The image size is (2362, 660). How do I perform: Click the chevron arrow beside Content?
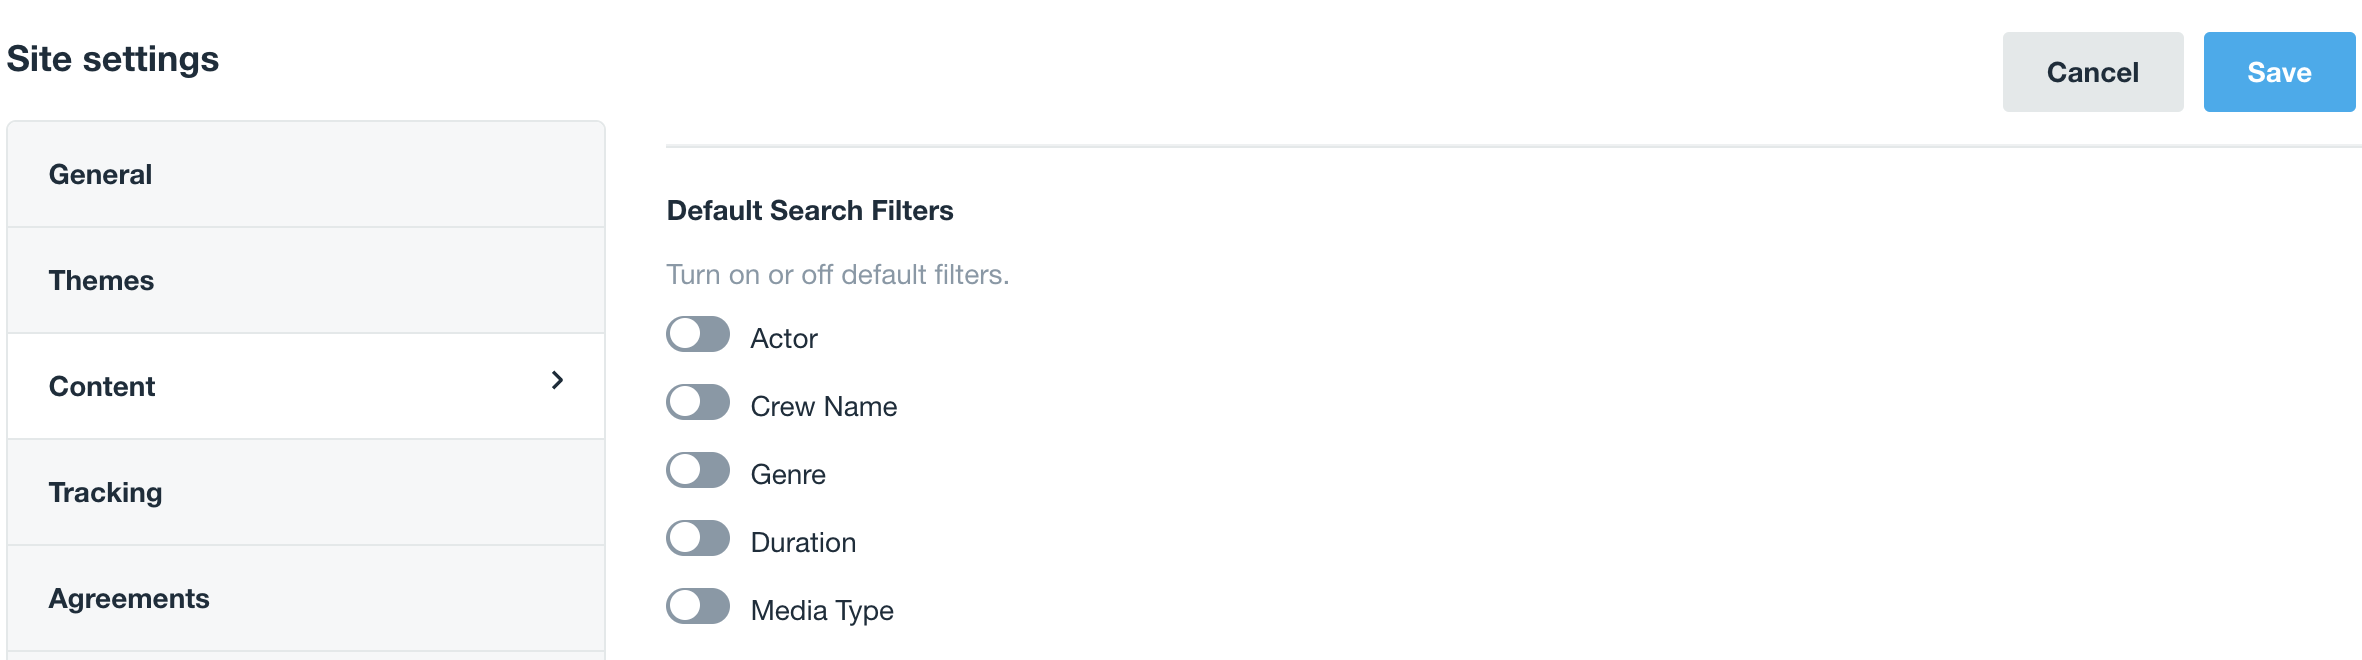pos(557,380)
